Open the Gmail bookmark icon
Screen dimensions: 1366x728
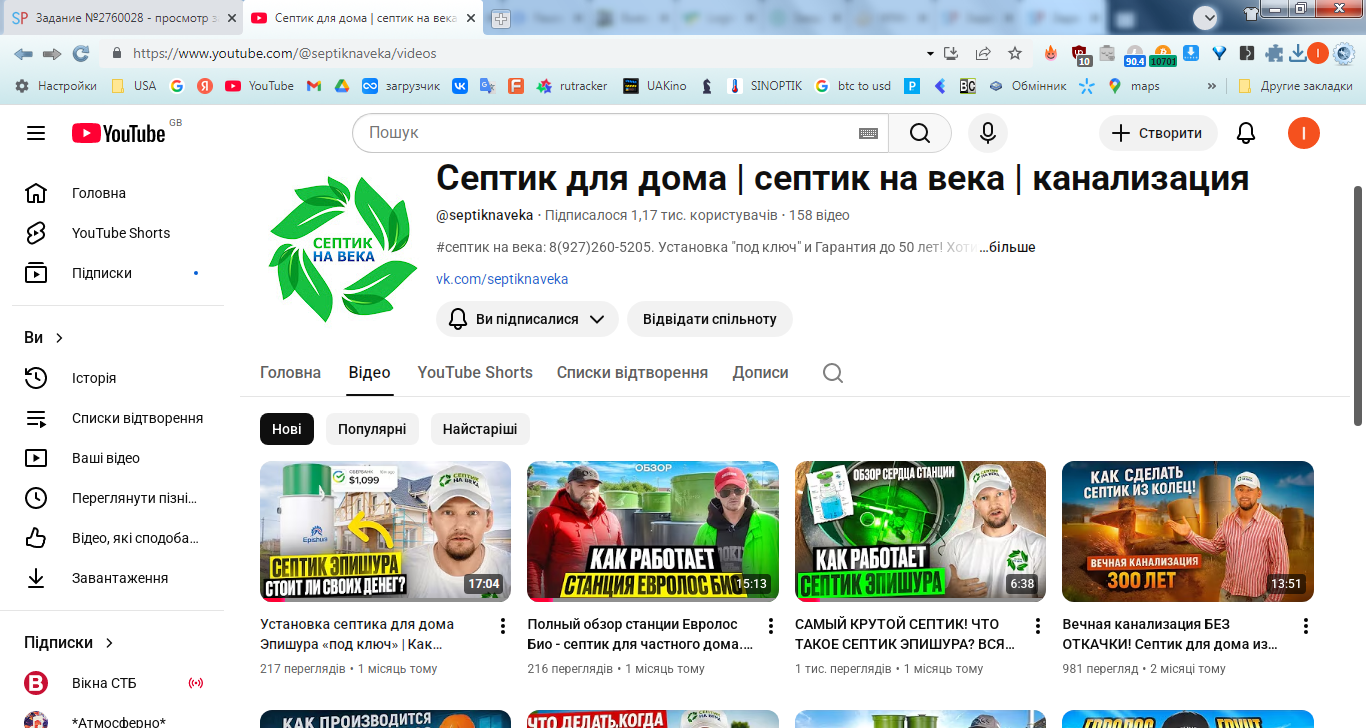click(313, 86)
